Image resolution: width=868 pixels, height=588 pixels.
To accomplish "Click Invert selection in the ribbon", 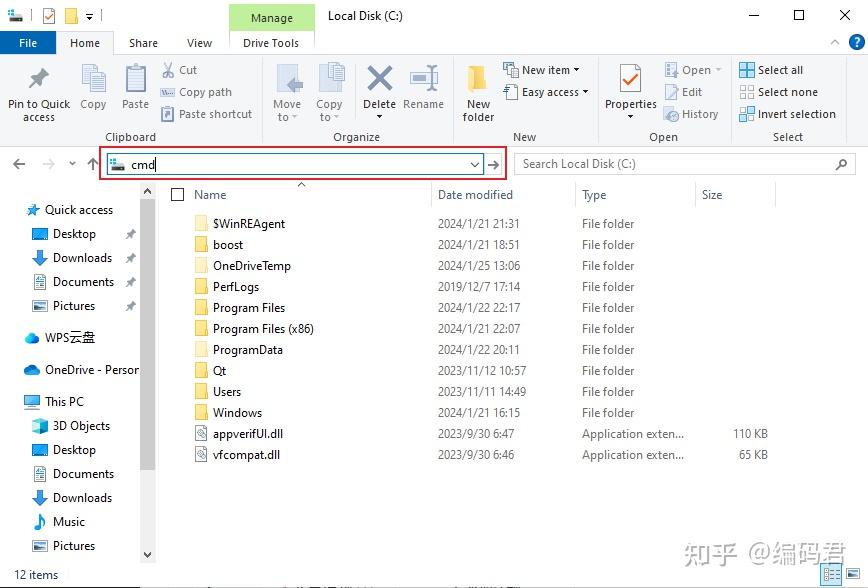I will click(x=788, y=114).
